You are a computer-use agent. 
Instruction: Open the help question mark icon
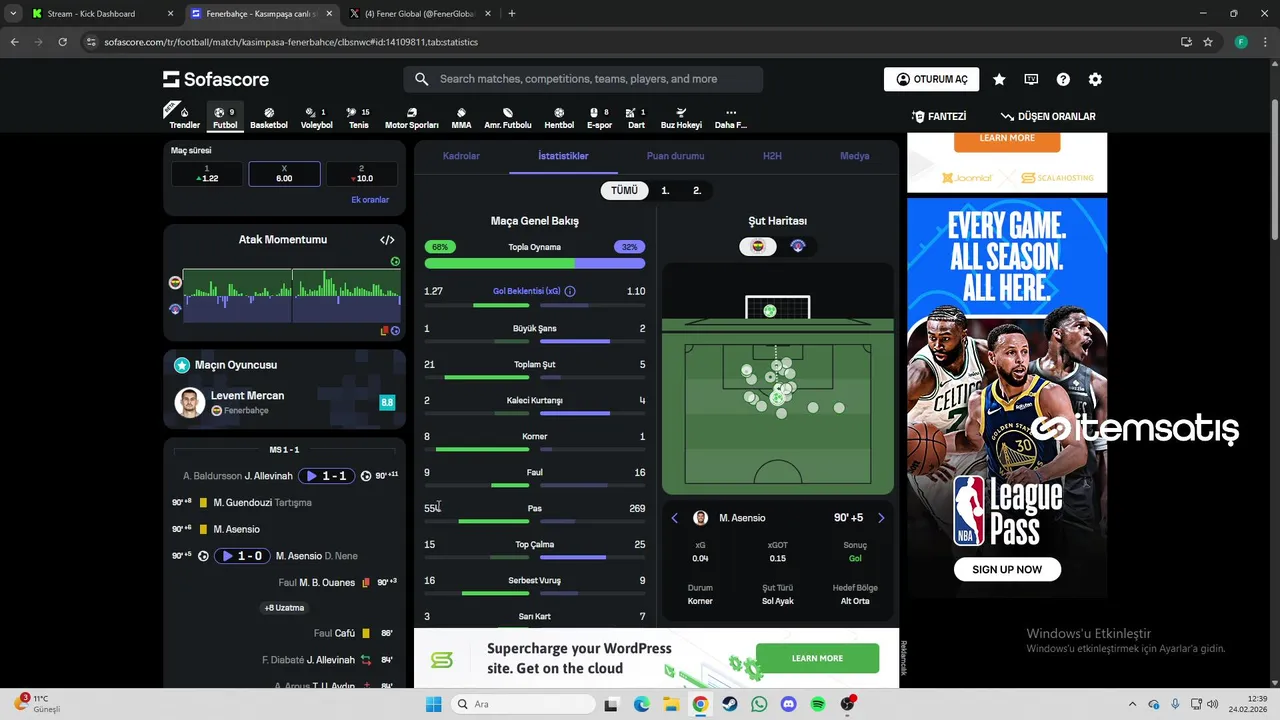click(1063, 79)
